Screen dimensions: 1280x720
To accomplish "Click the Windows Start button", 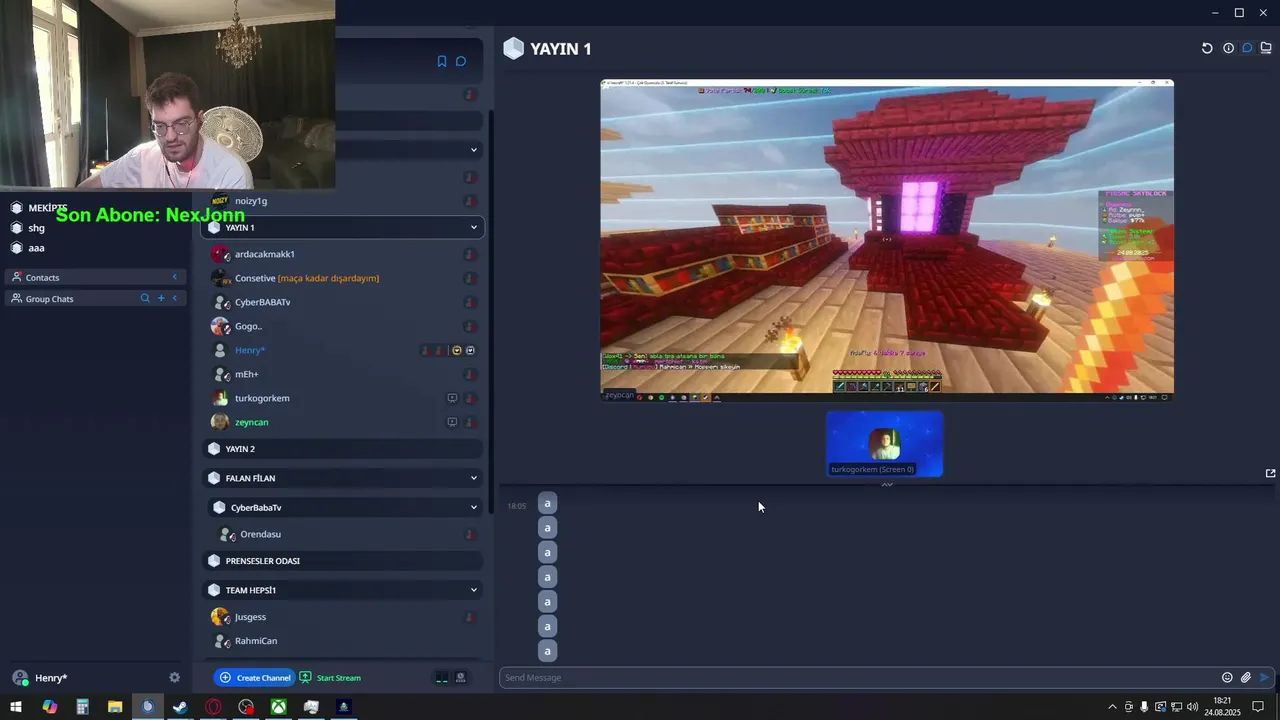I will 16,707.
